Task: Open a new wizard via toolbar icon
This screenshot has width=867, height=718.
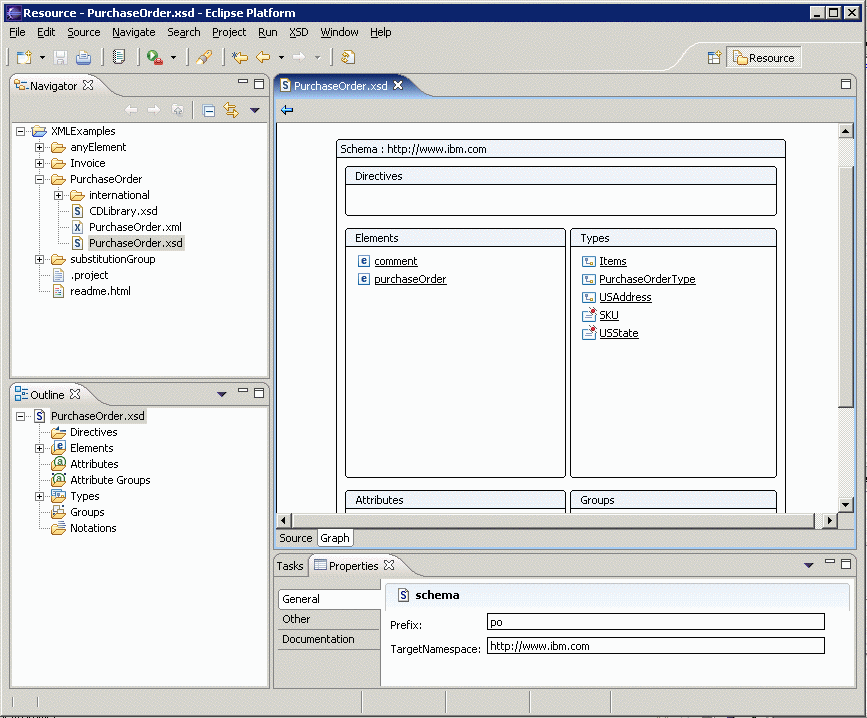Action: coord(23,57)
